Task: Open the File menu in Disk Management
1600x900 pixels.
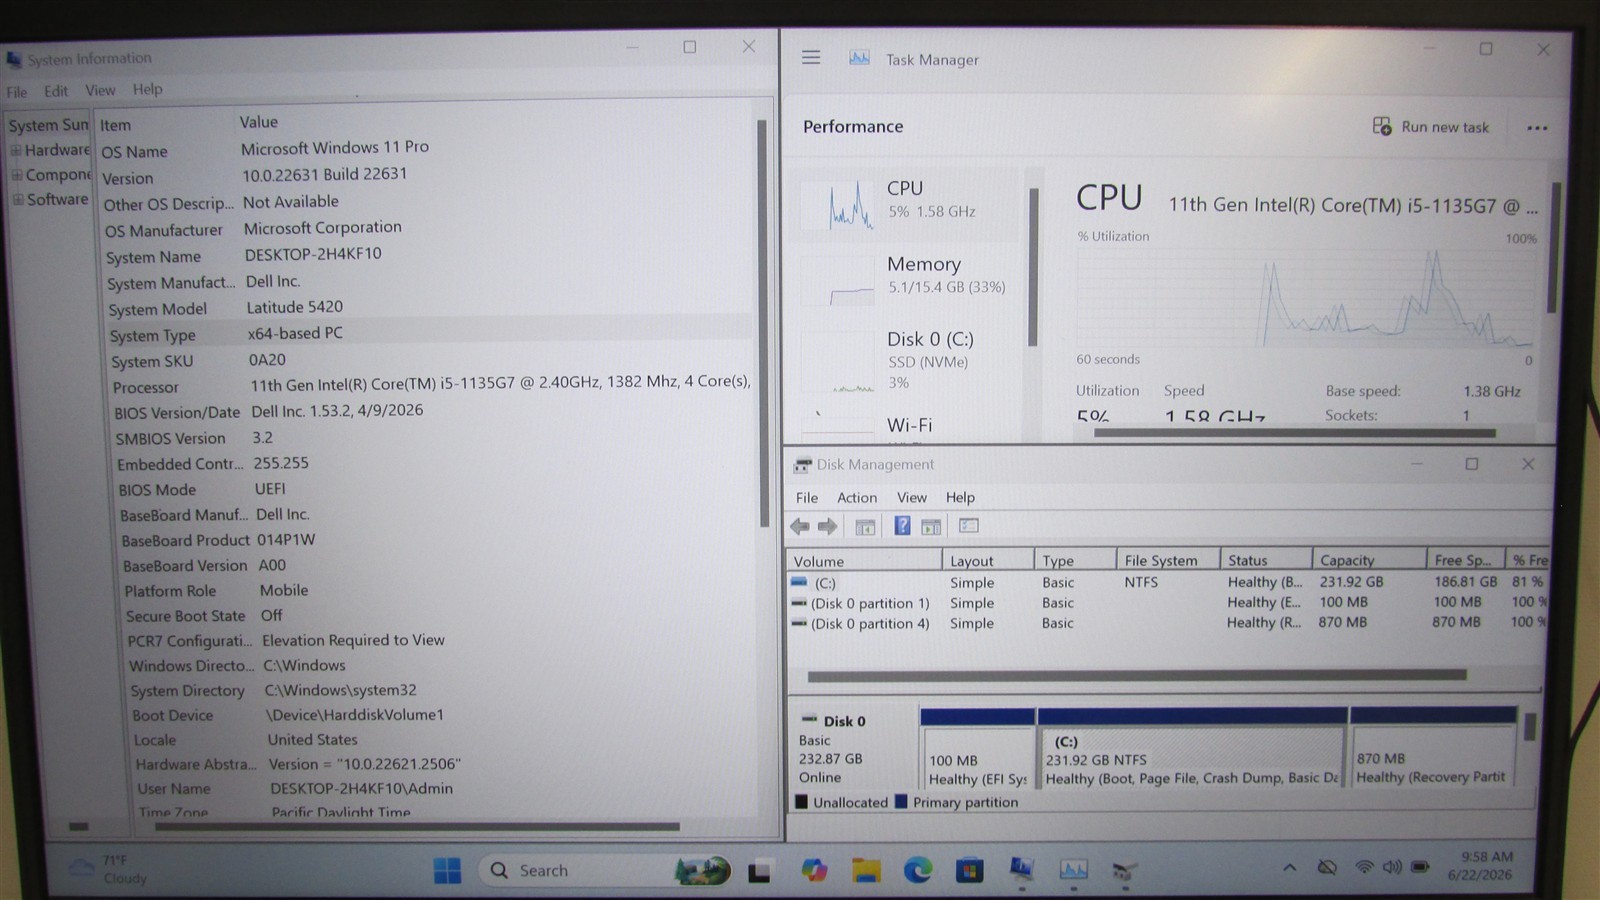Action: 807,497
